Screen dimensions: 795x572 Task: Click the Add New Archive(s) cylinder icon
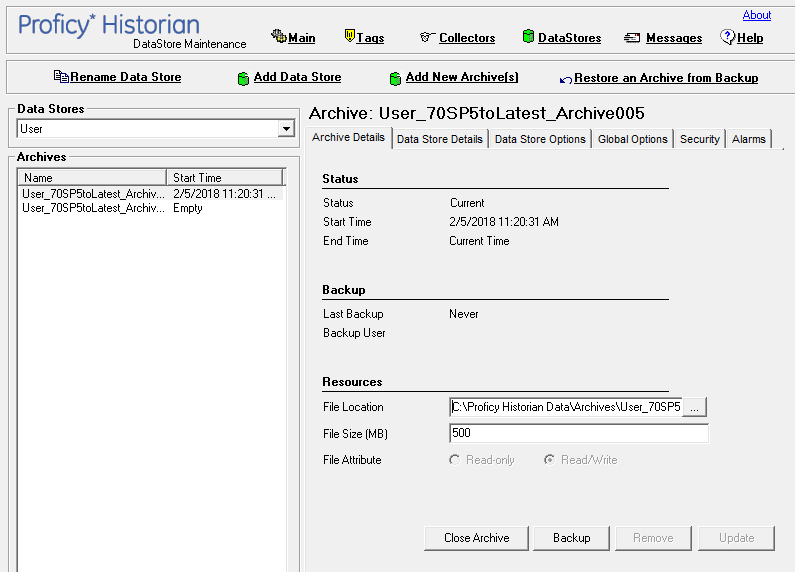pos(395,78)
